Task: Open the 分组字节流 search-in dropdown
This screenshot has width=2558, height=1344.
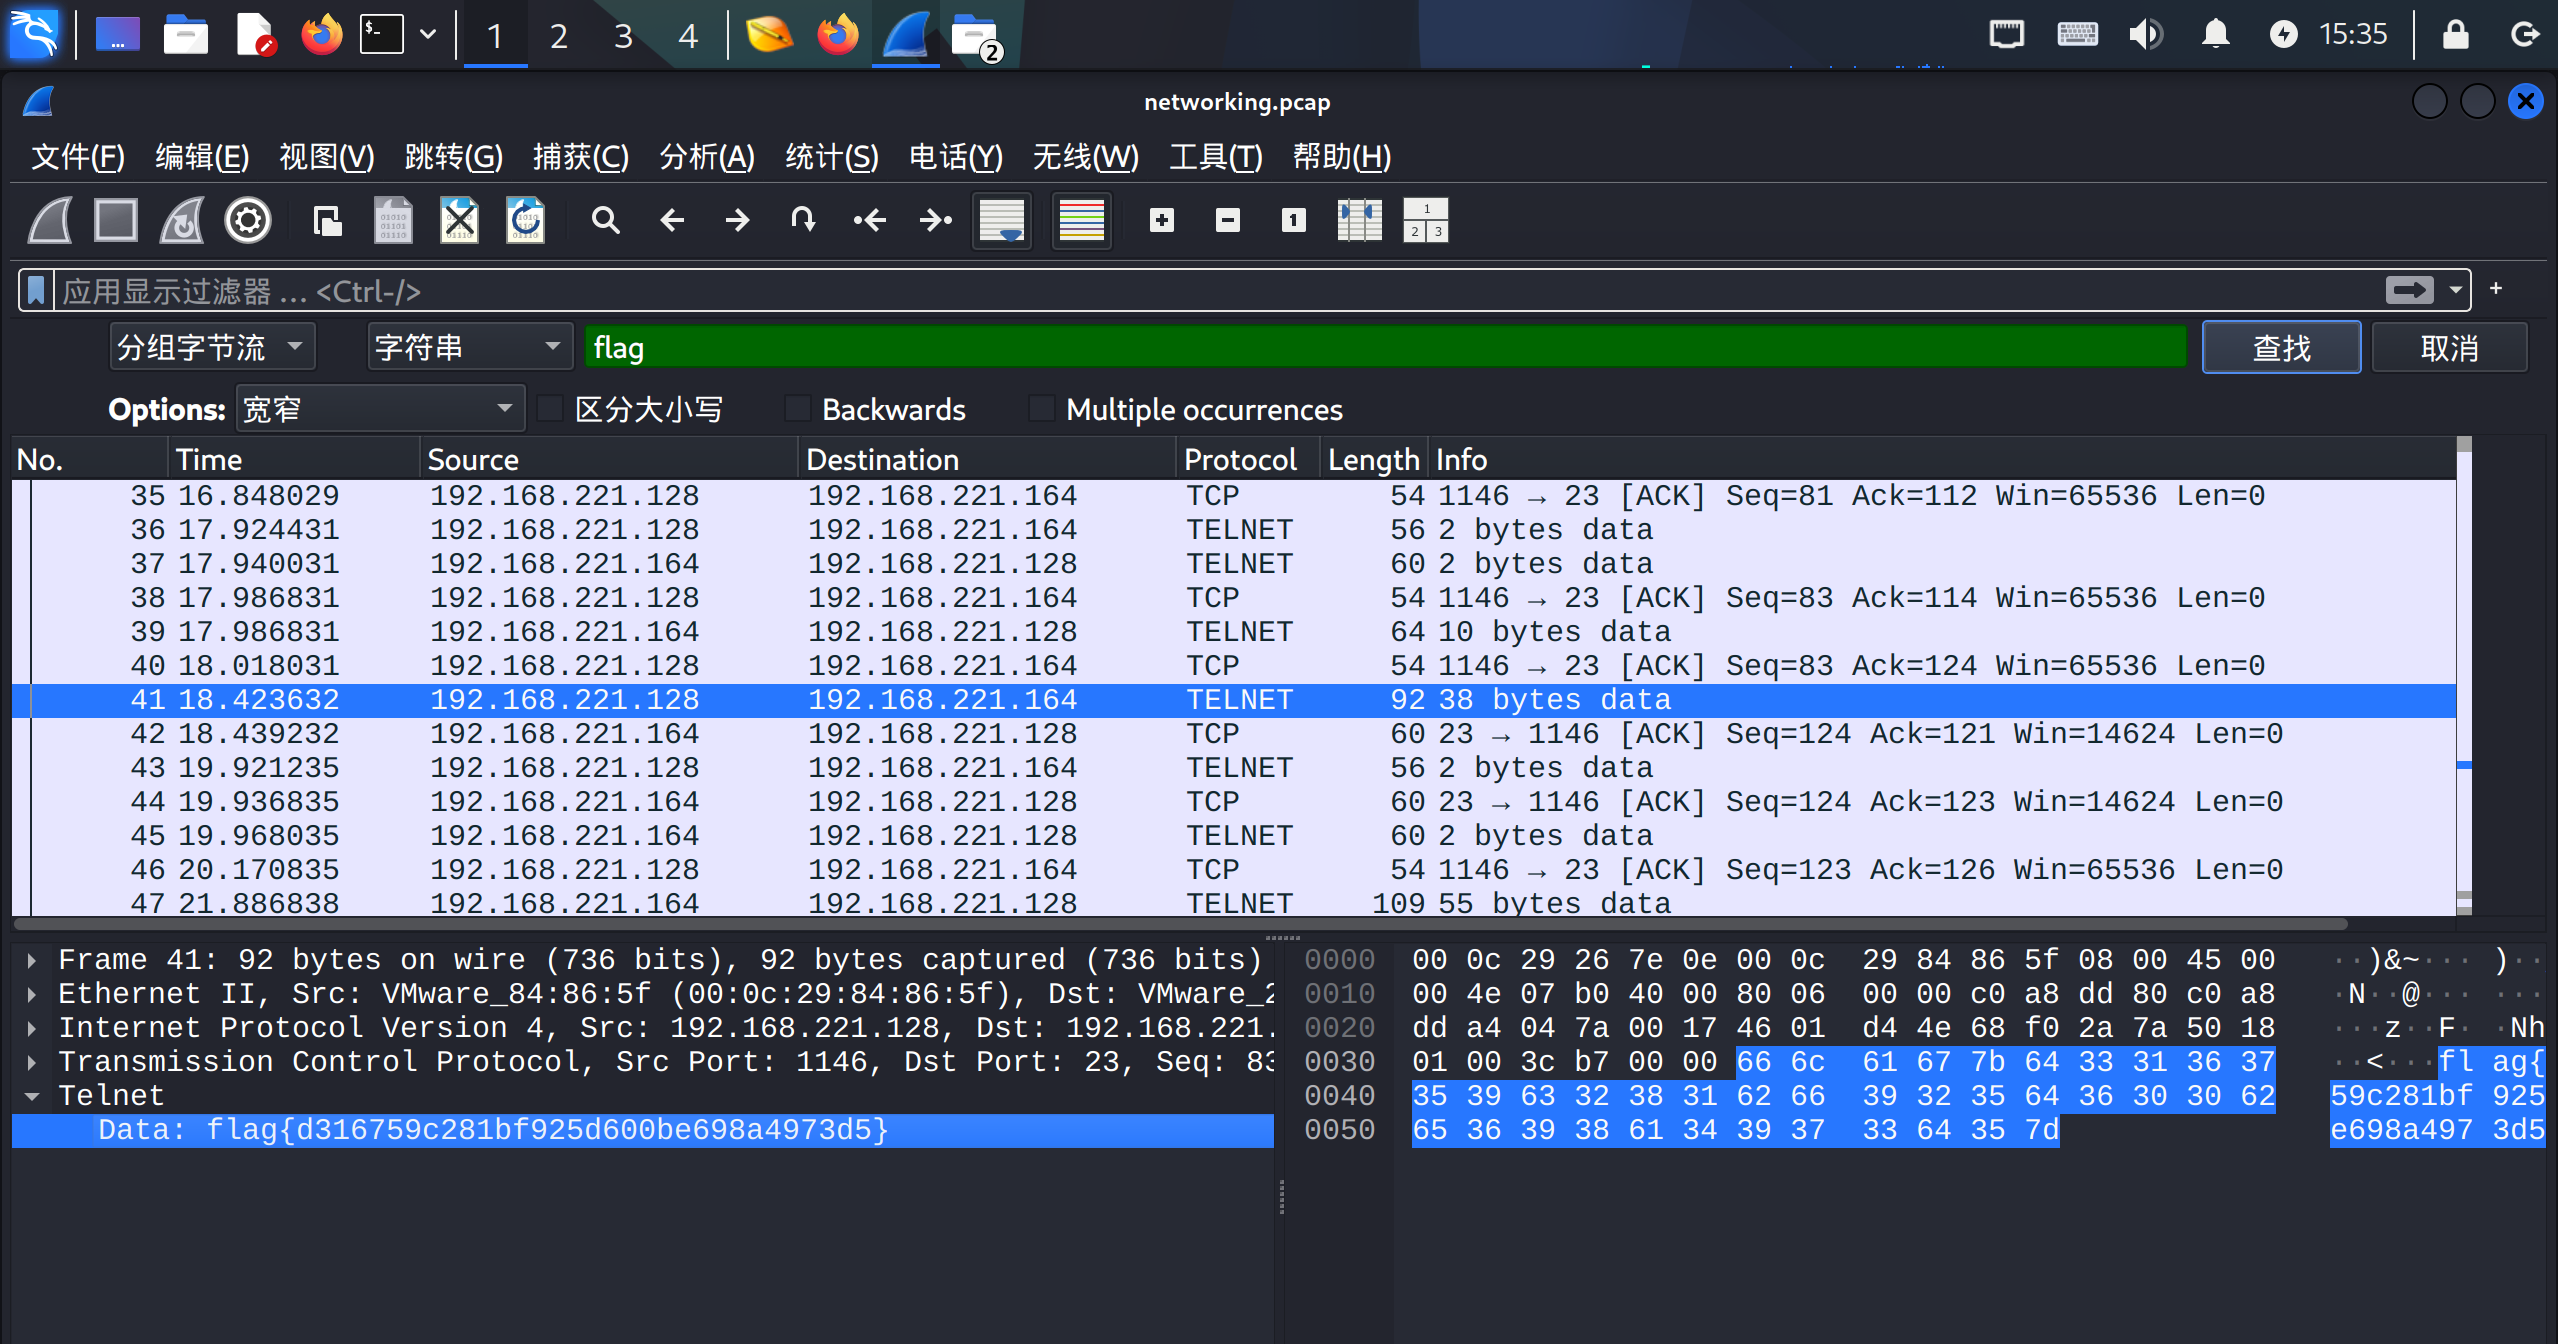Action: 212,348
